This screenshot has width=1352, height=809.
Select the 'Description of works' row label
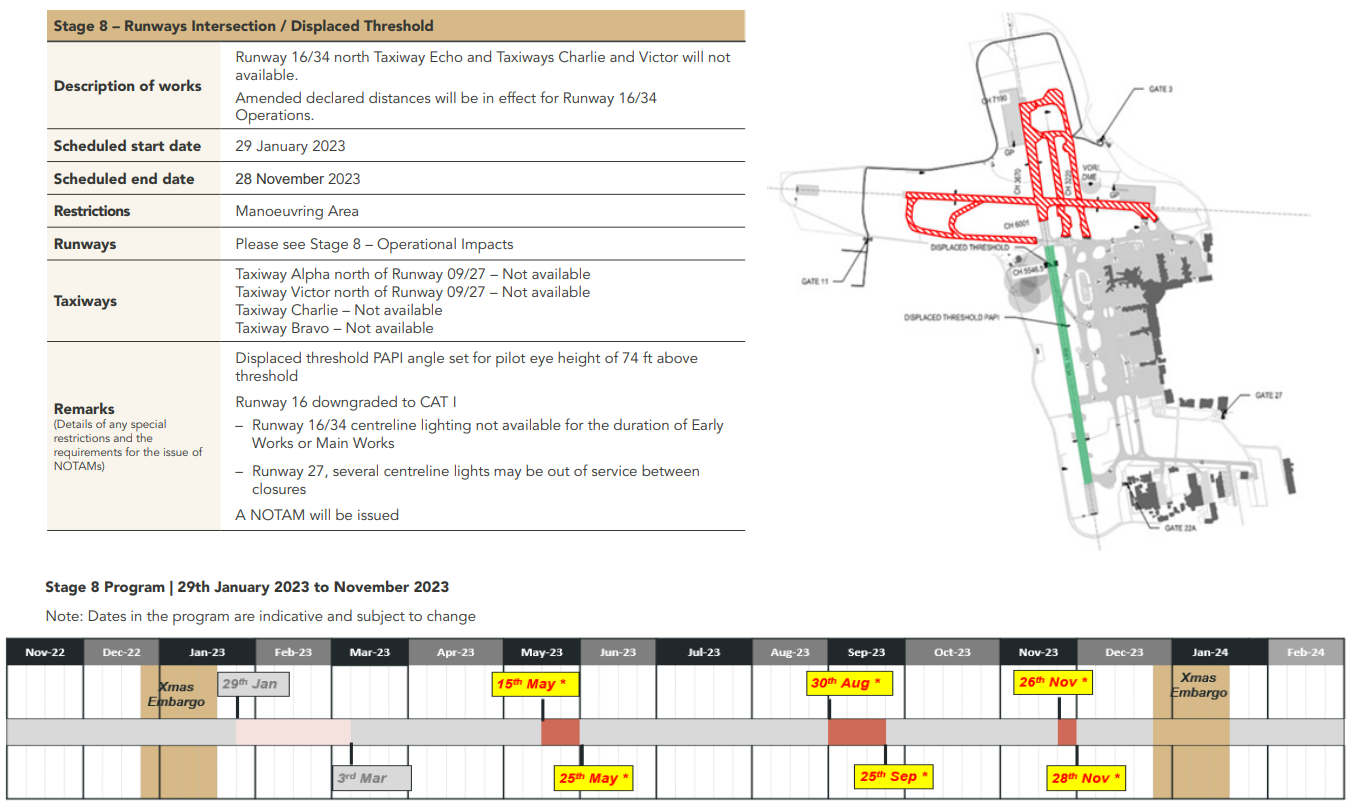click(x=128, y=86)
